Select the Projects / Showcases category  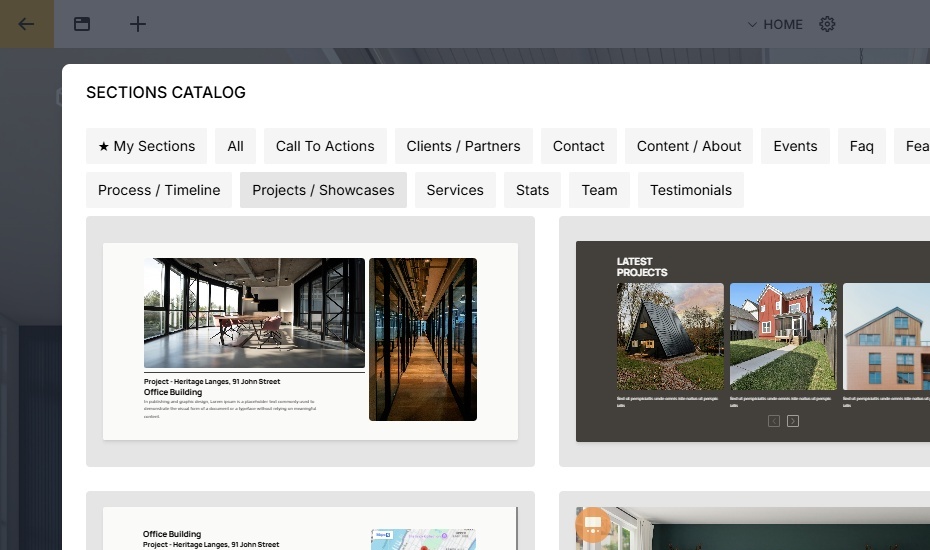tap(323, 190)
